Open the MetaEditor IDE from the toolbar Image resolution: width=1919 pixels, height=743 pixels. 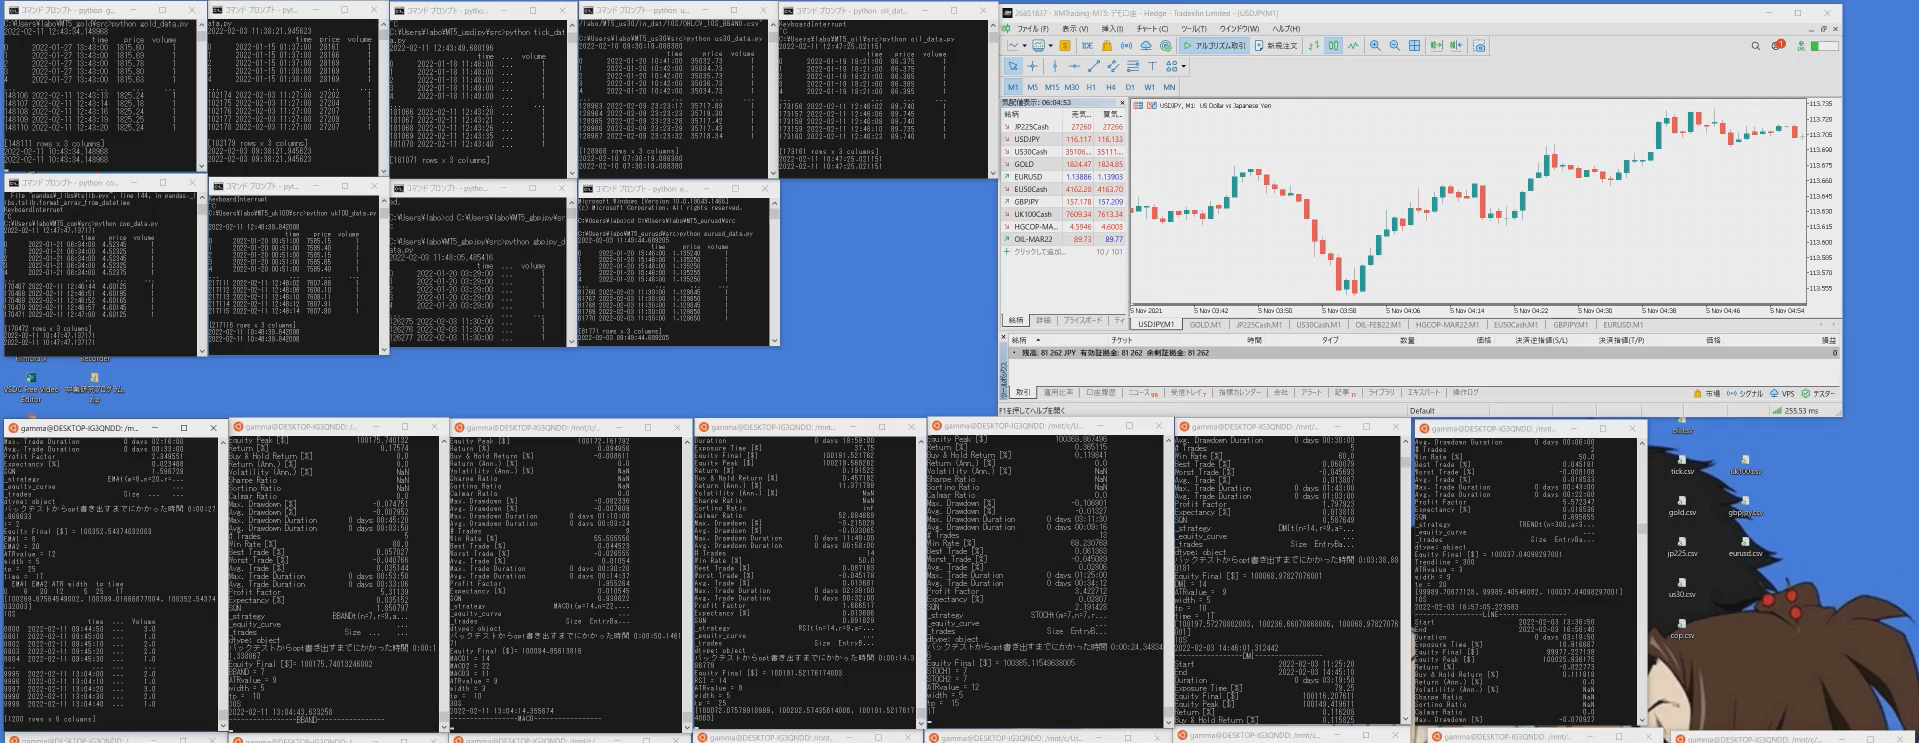point(1087,46)
